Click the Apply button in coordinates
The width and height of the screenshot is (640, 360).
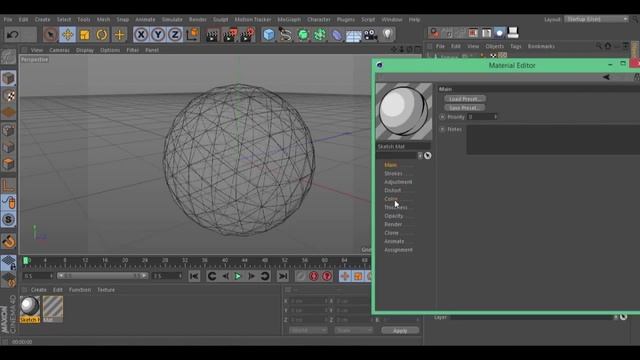click(400, 331)
